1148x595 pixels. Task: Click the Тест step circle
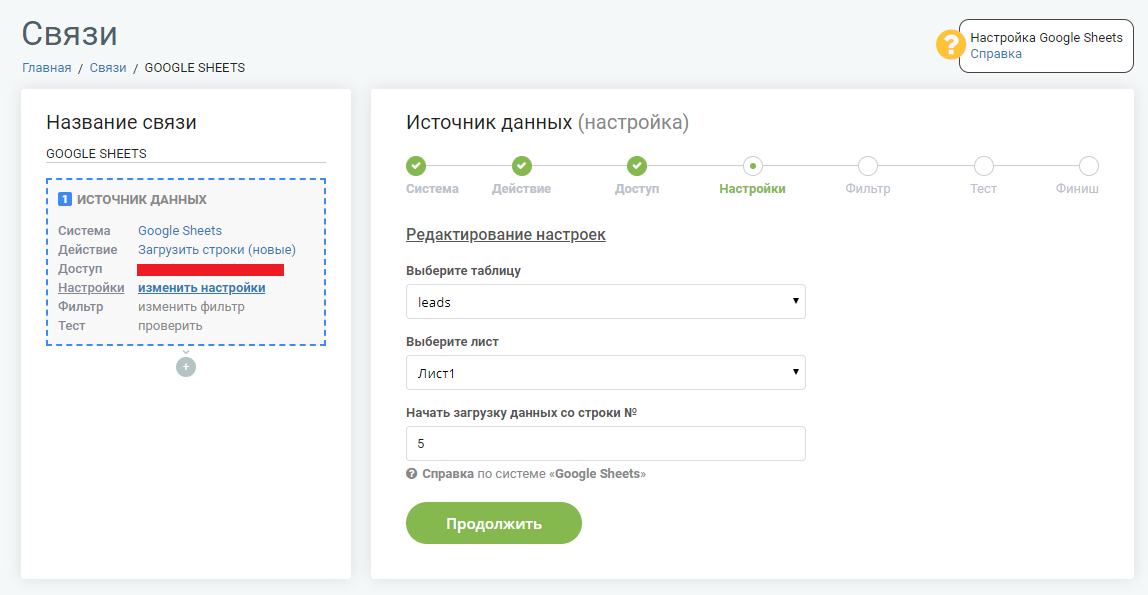click(984, 166)
